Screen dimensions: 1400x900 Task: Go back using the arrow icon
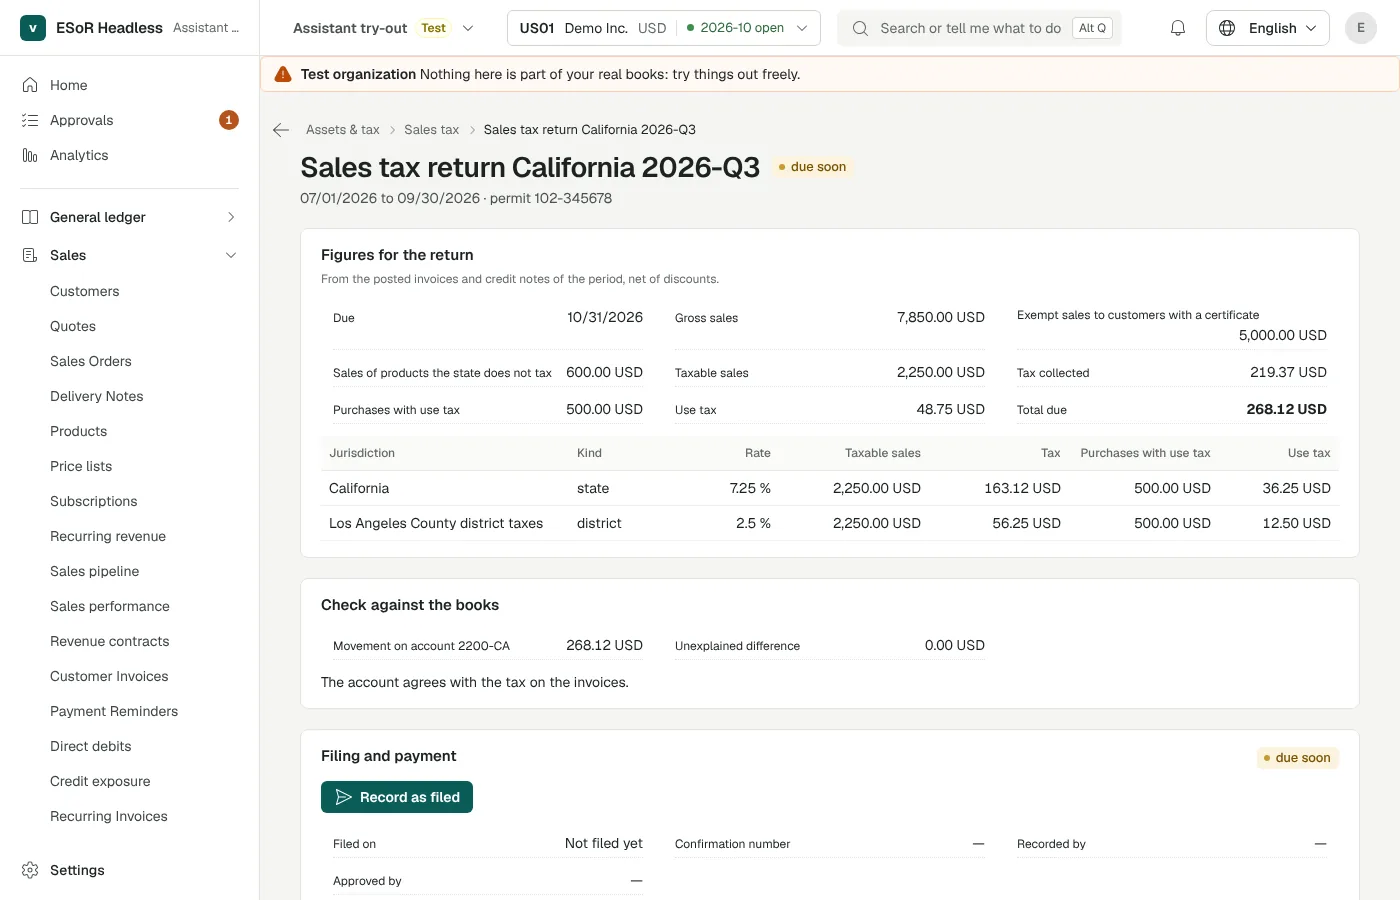[281, 130]
